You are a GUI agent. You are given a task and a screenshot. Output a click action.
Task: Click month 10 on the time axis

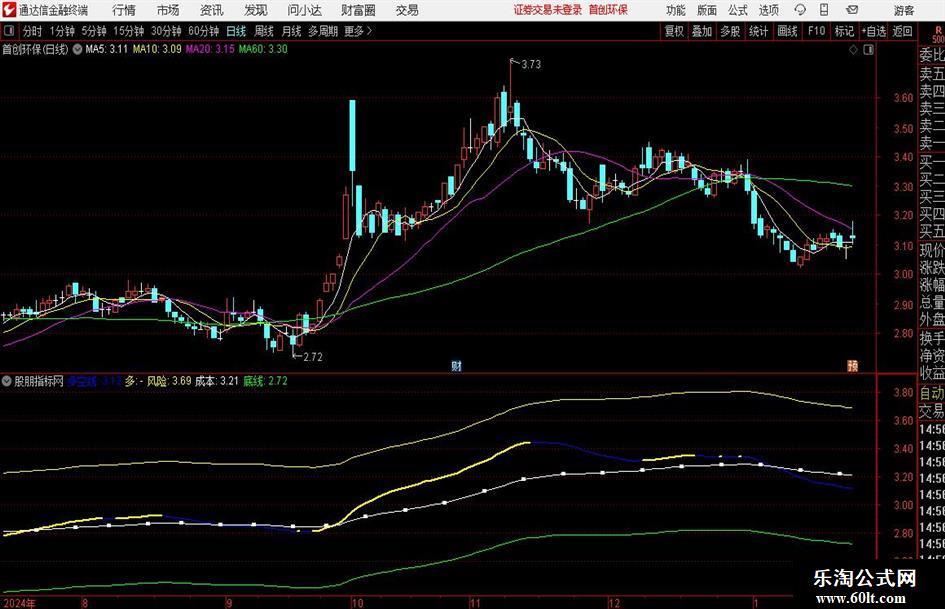click(x=357, y=603)
